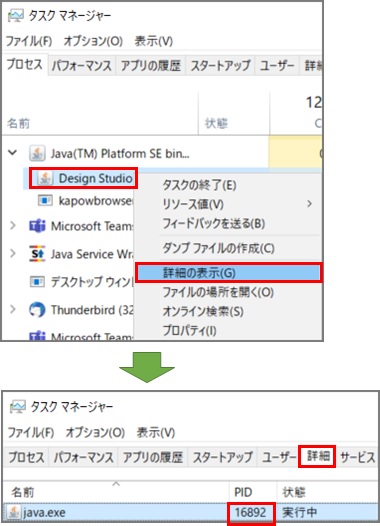Choose ダンプ ファイルの作成(C) from the context menu
380x526 pixels.
point(228,248)
